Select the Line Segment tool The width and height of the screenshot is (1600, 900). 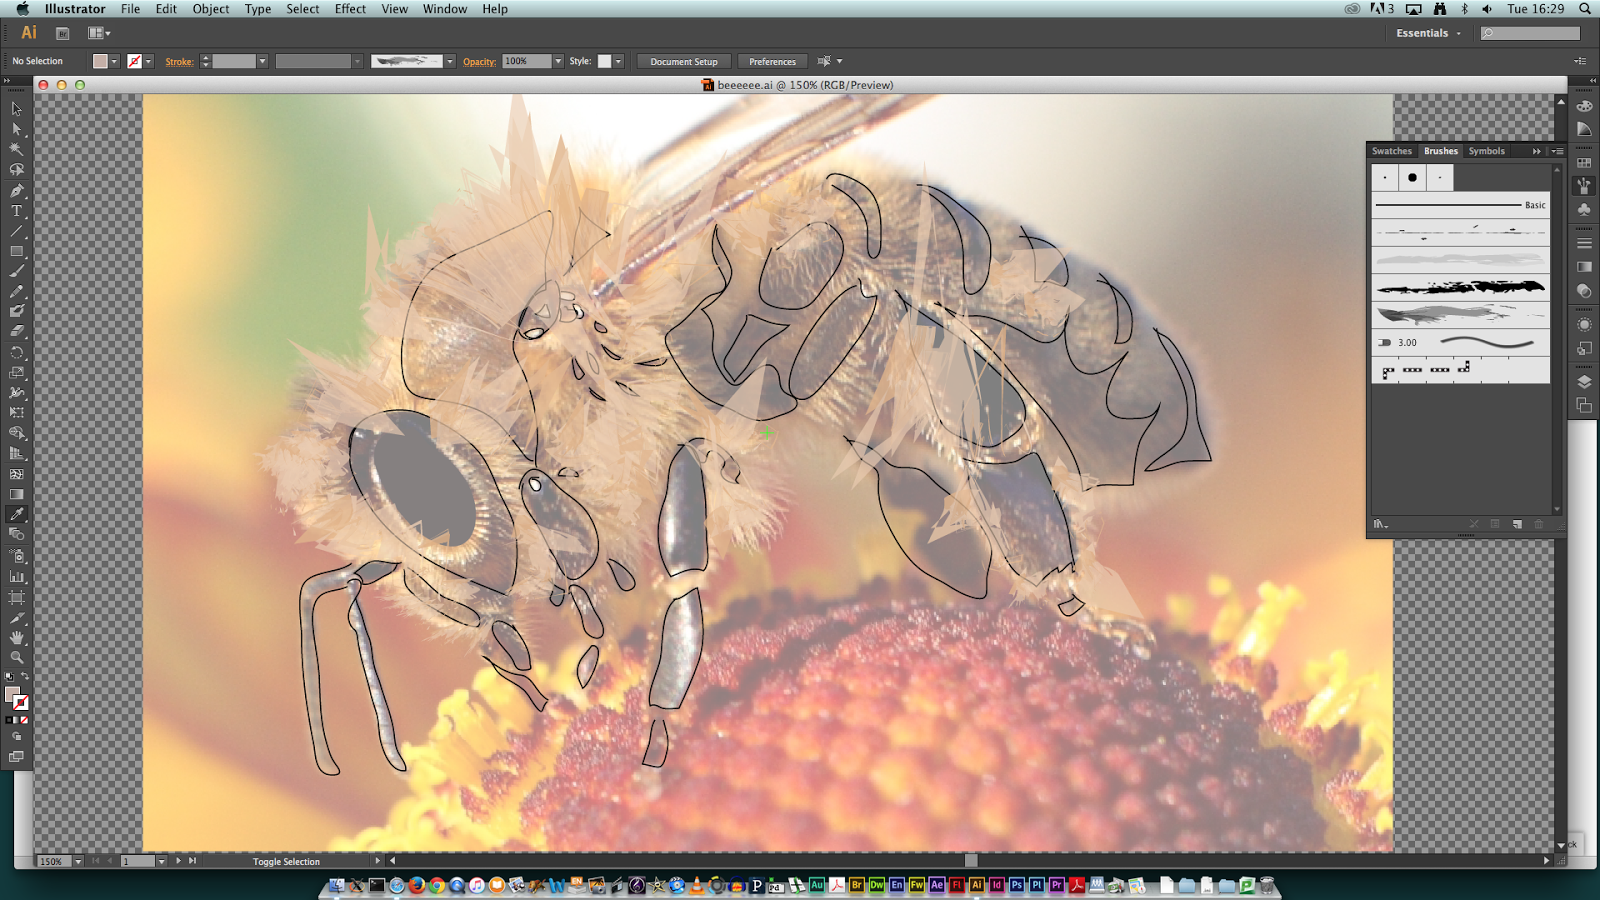[16, 231]
